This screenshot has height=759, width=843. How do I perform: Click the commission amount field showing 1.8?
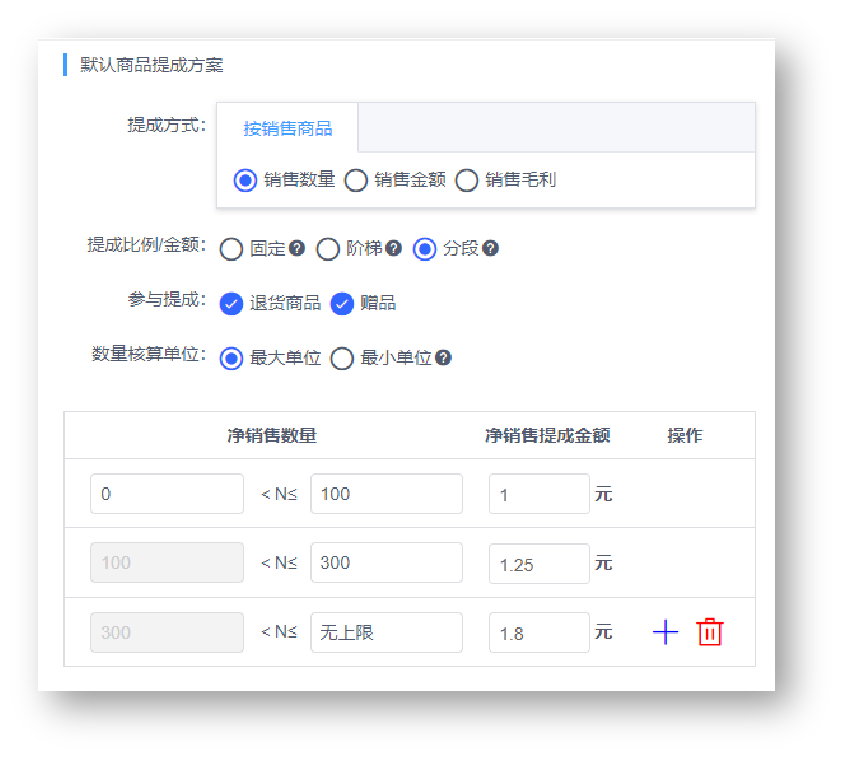539,632
